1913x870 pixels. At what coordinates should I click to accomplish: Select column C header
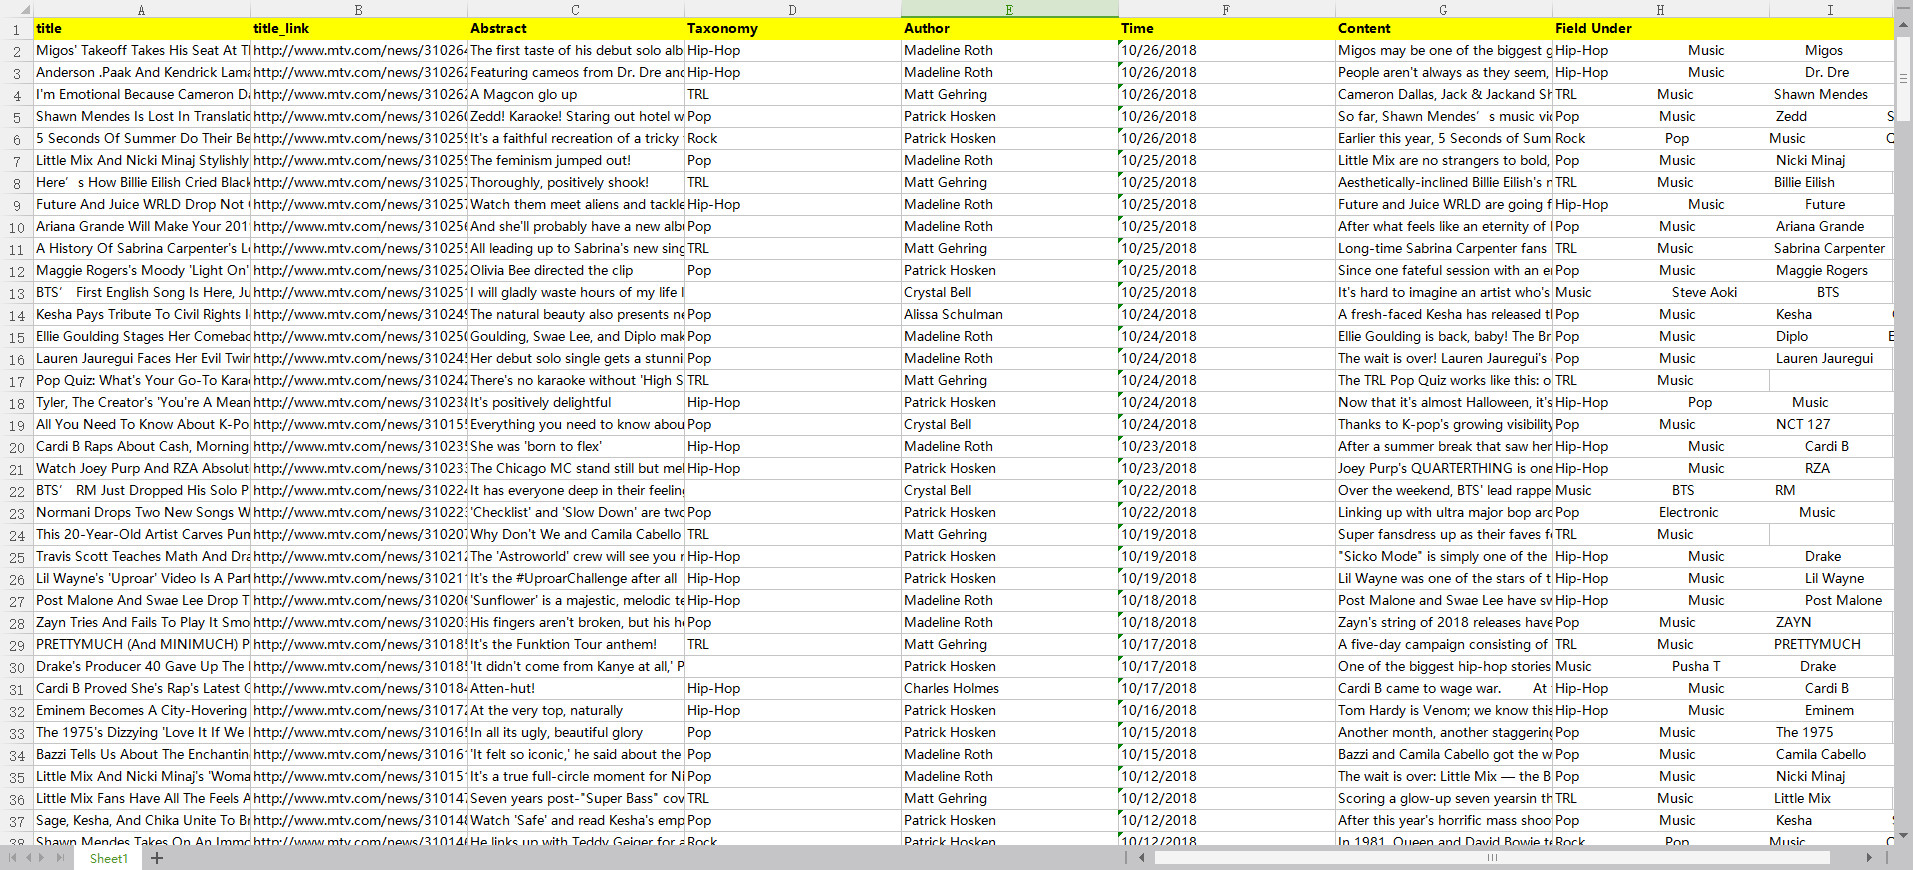pos(575,9)
